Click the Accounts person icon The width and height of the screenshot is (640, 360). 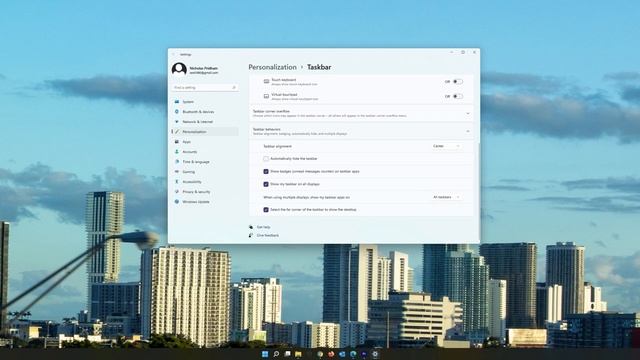[x=177, y=151]
